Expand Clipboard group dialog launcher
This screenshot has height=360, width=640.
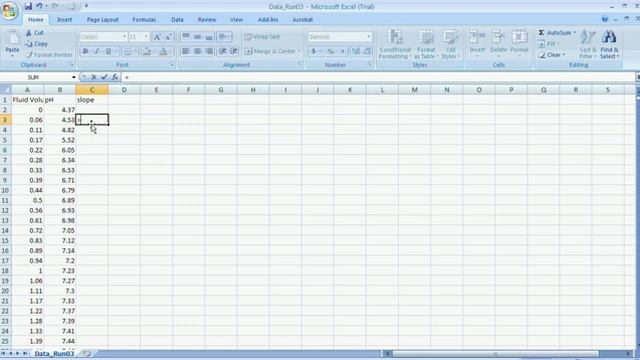pyautogui.click(x=71, y=64)
